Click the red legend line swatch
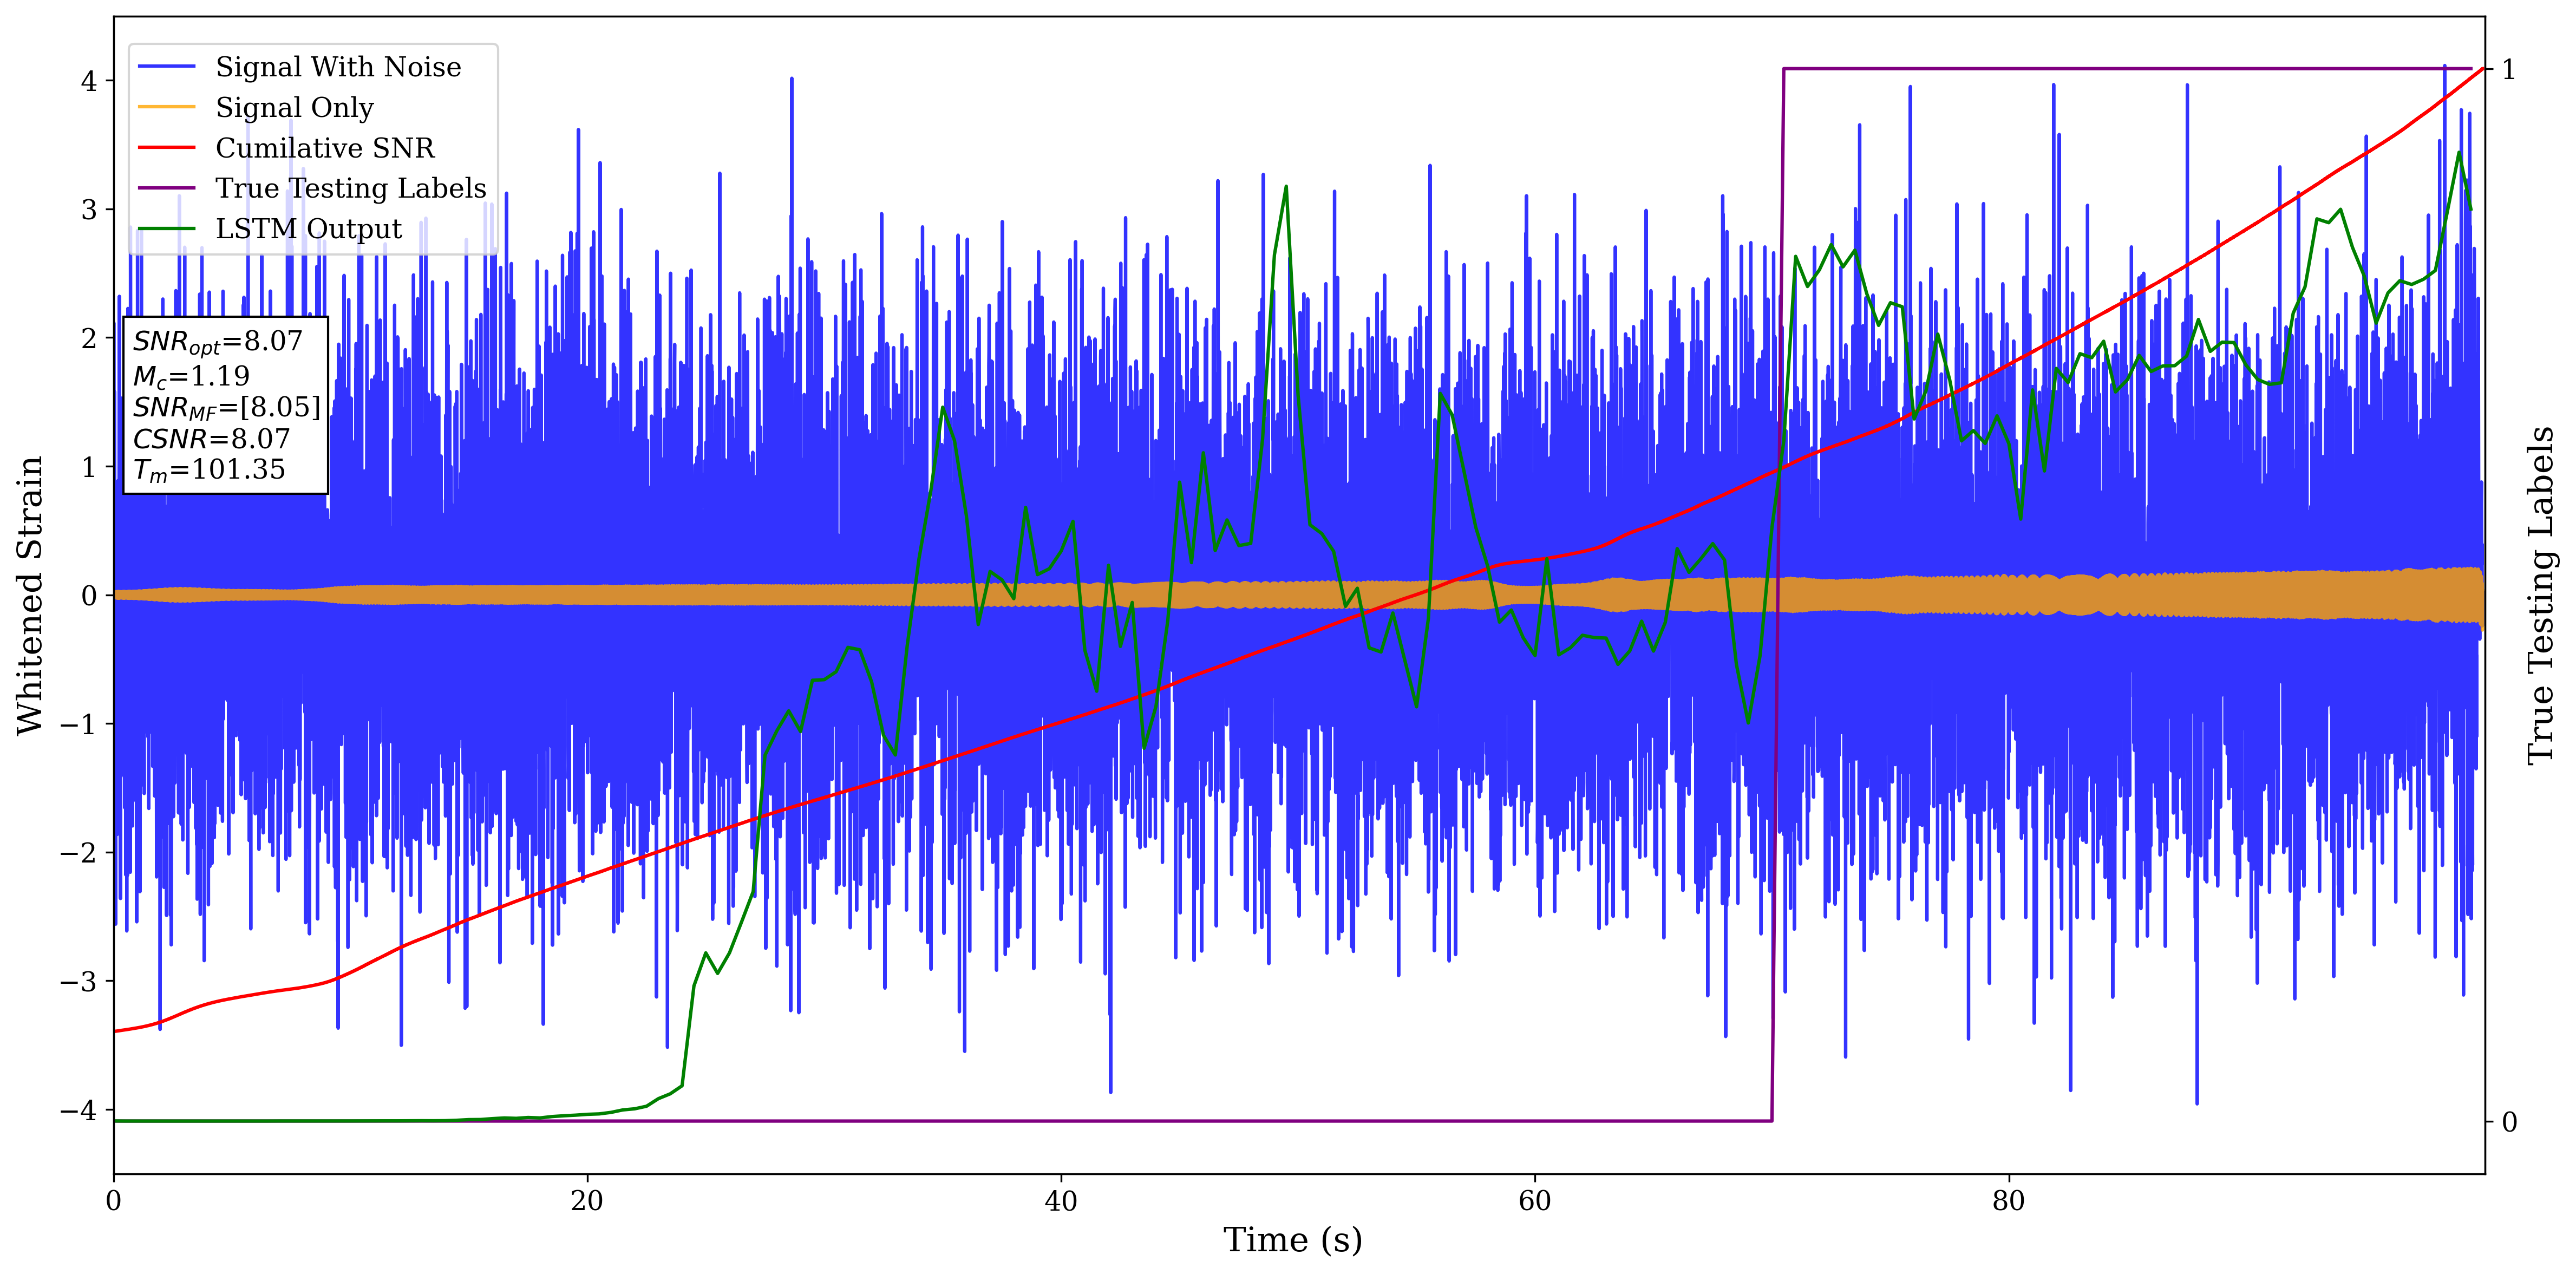This screenshot has height=1274, width=2576. (166, 148)
